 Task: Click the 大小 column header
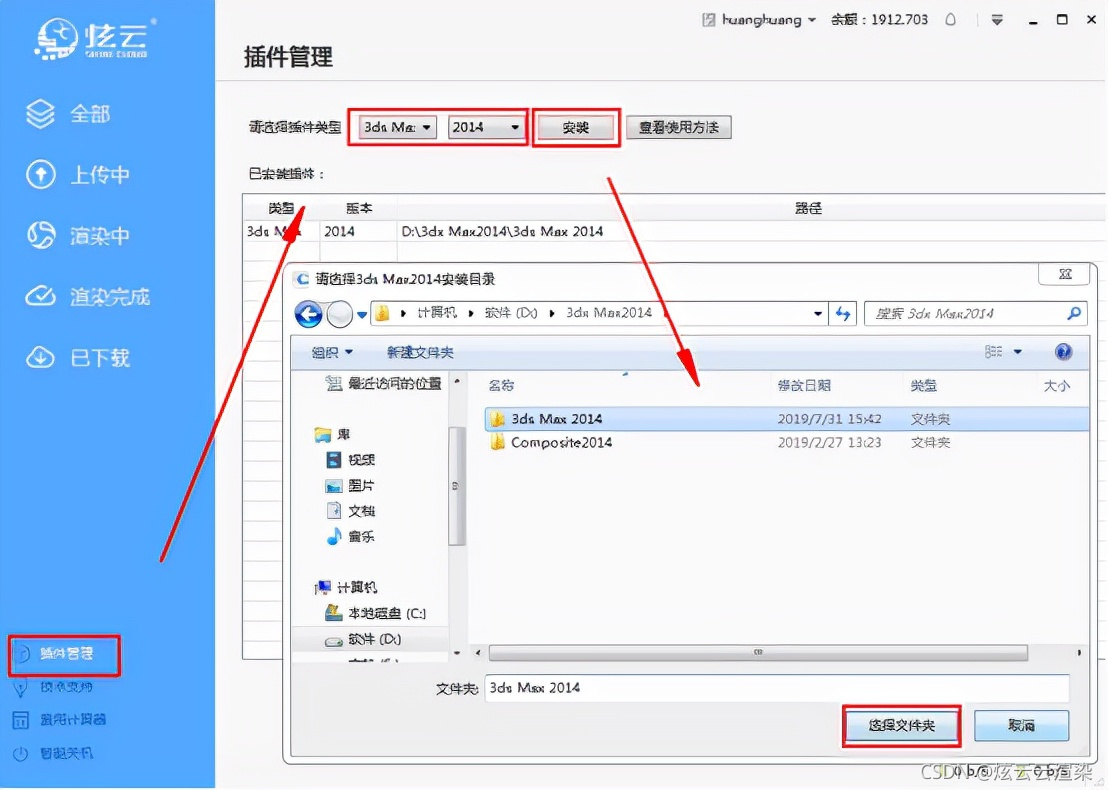point(1056,386)
